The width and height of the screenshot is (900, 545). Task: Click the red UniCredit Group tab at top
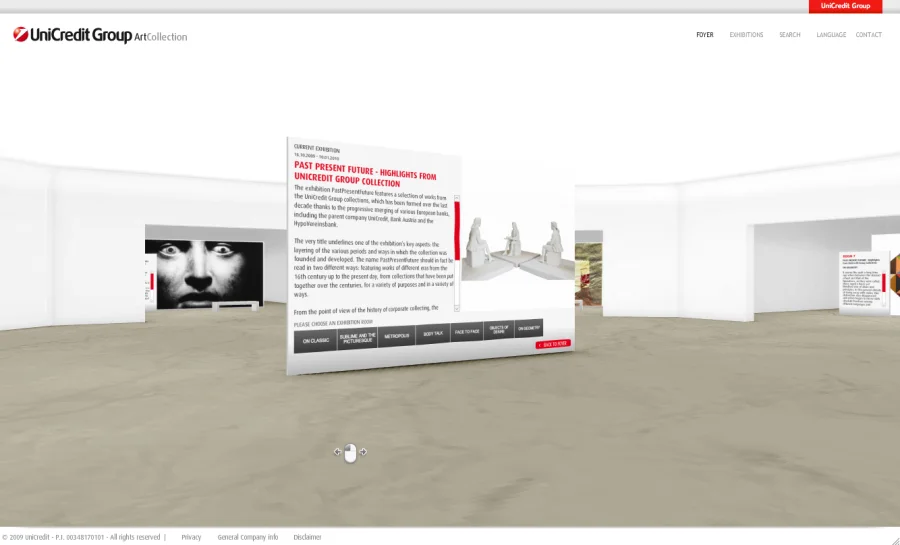pos(845,6)
